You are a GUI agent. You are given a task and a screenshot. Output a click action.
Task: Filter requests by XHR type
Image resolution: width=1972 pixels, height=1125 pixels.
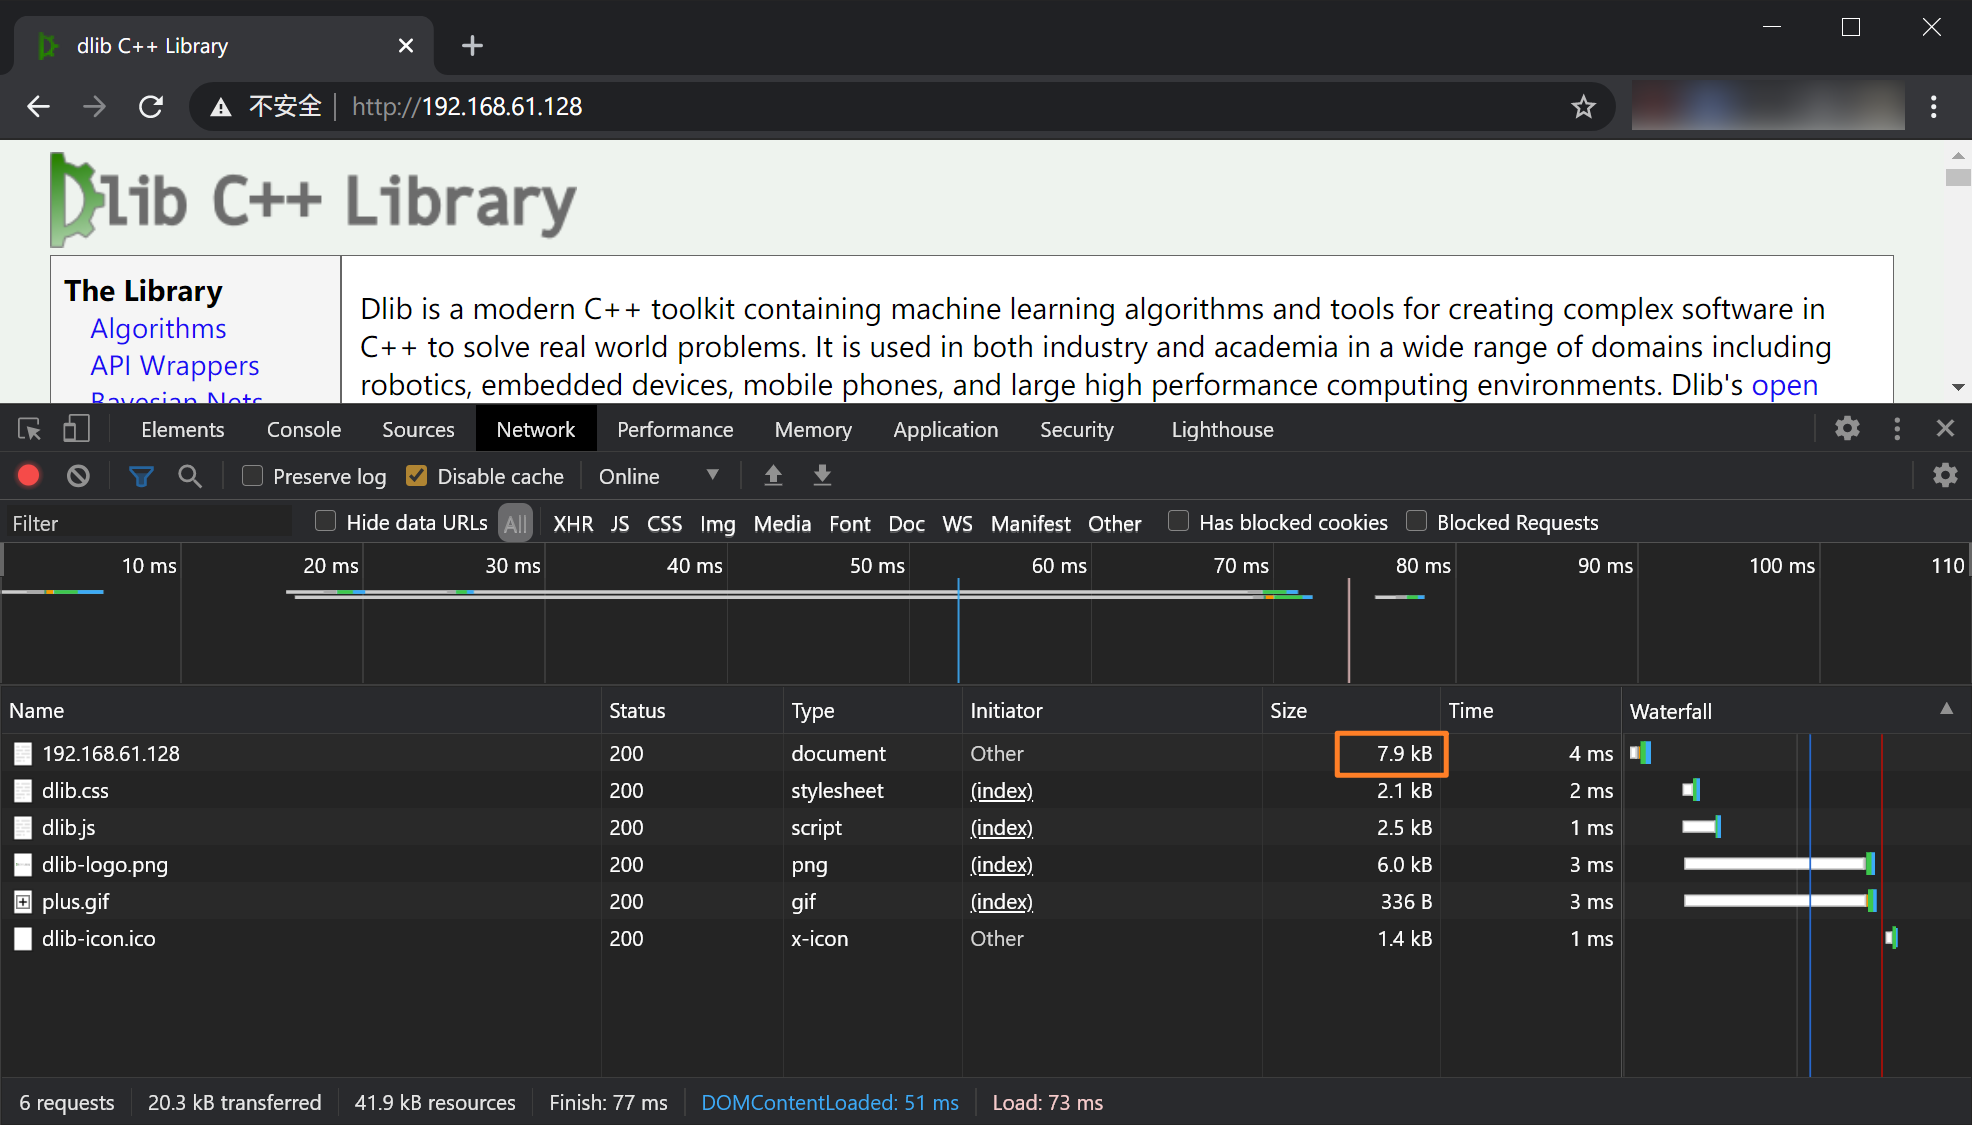(x=573, y=524)
